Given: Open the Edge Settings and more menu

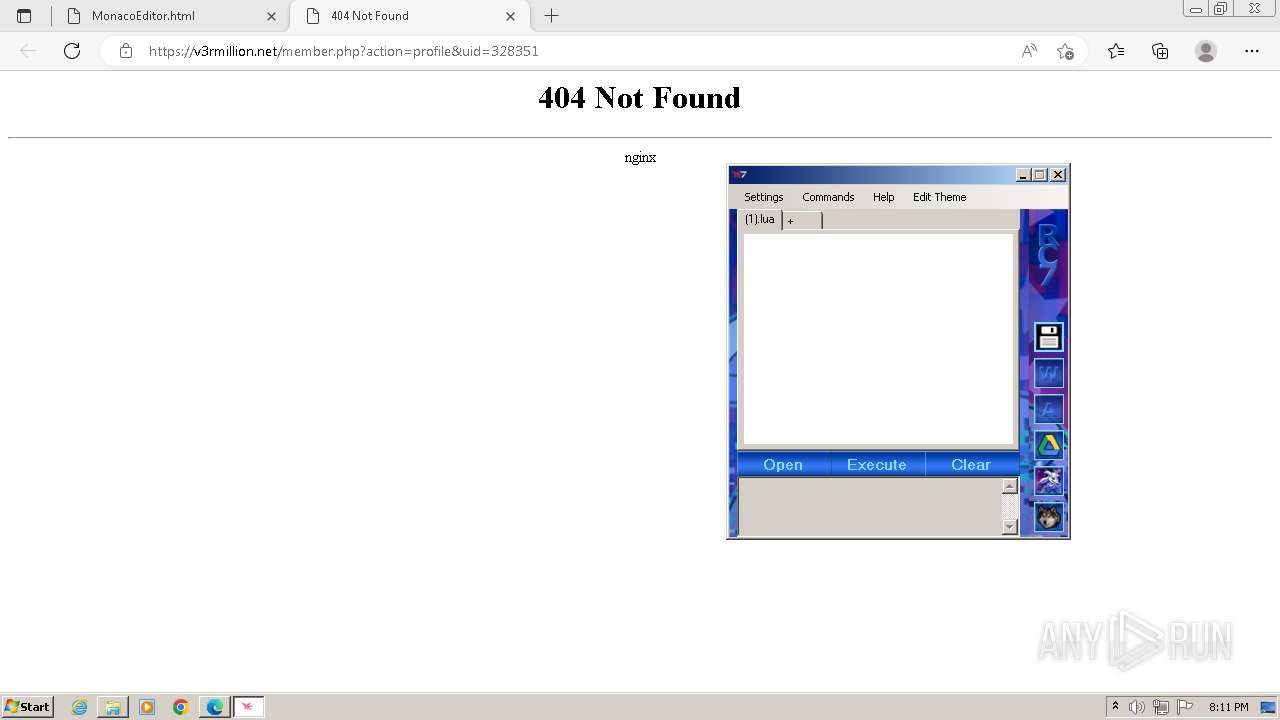Looking at the screenshot, I should (x=1252, y=51).
